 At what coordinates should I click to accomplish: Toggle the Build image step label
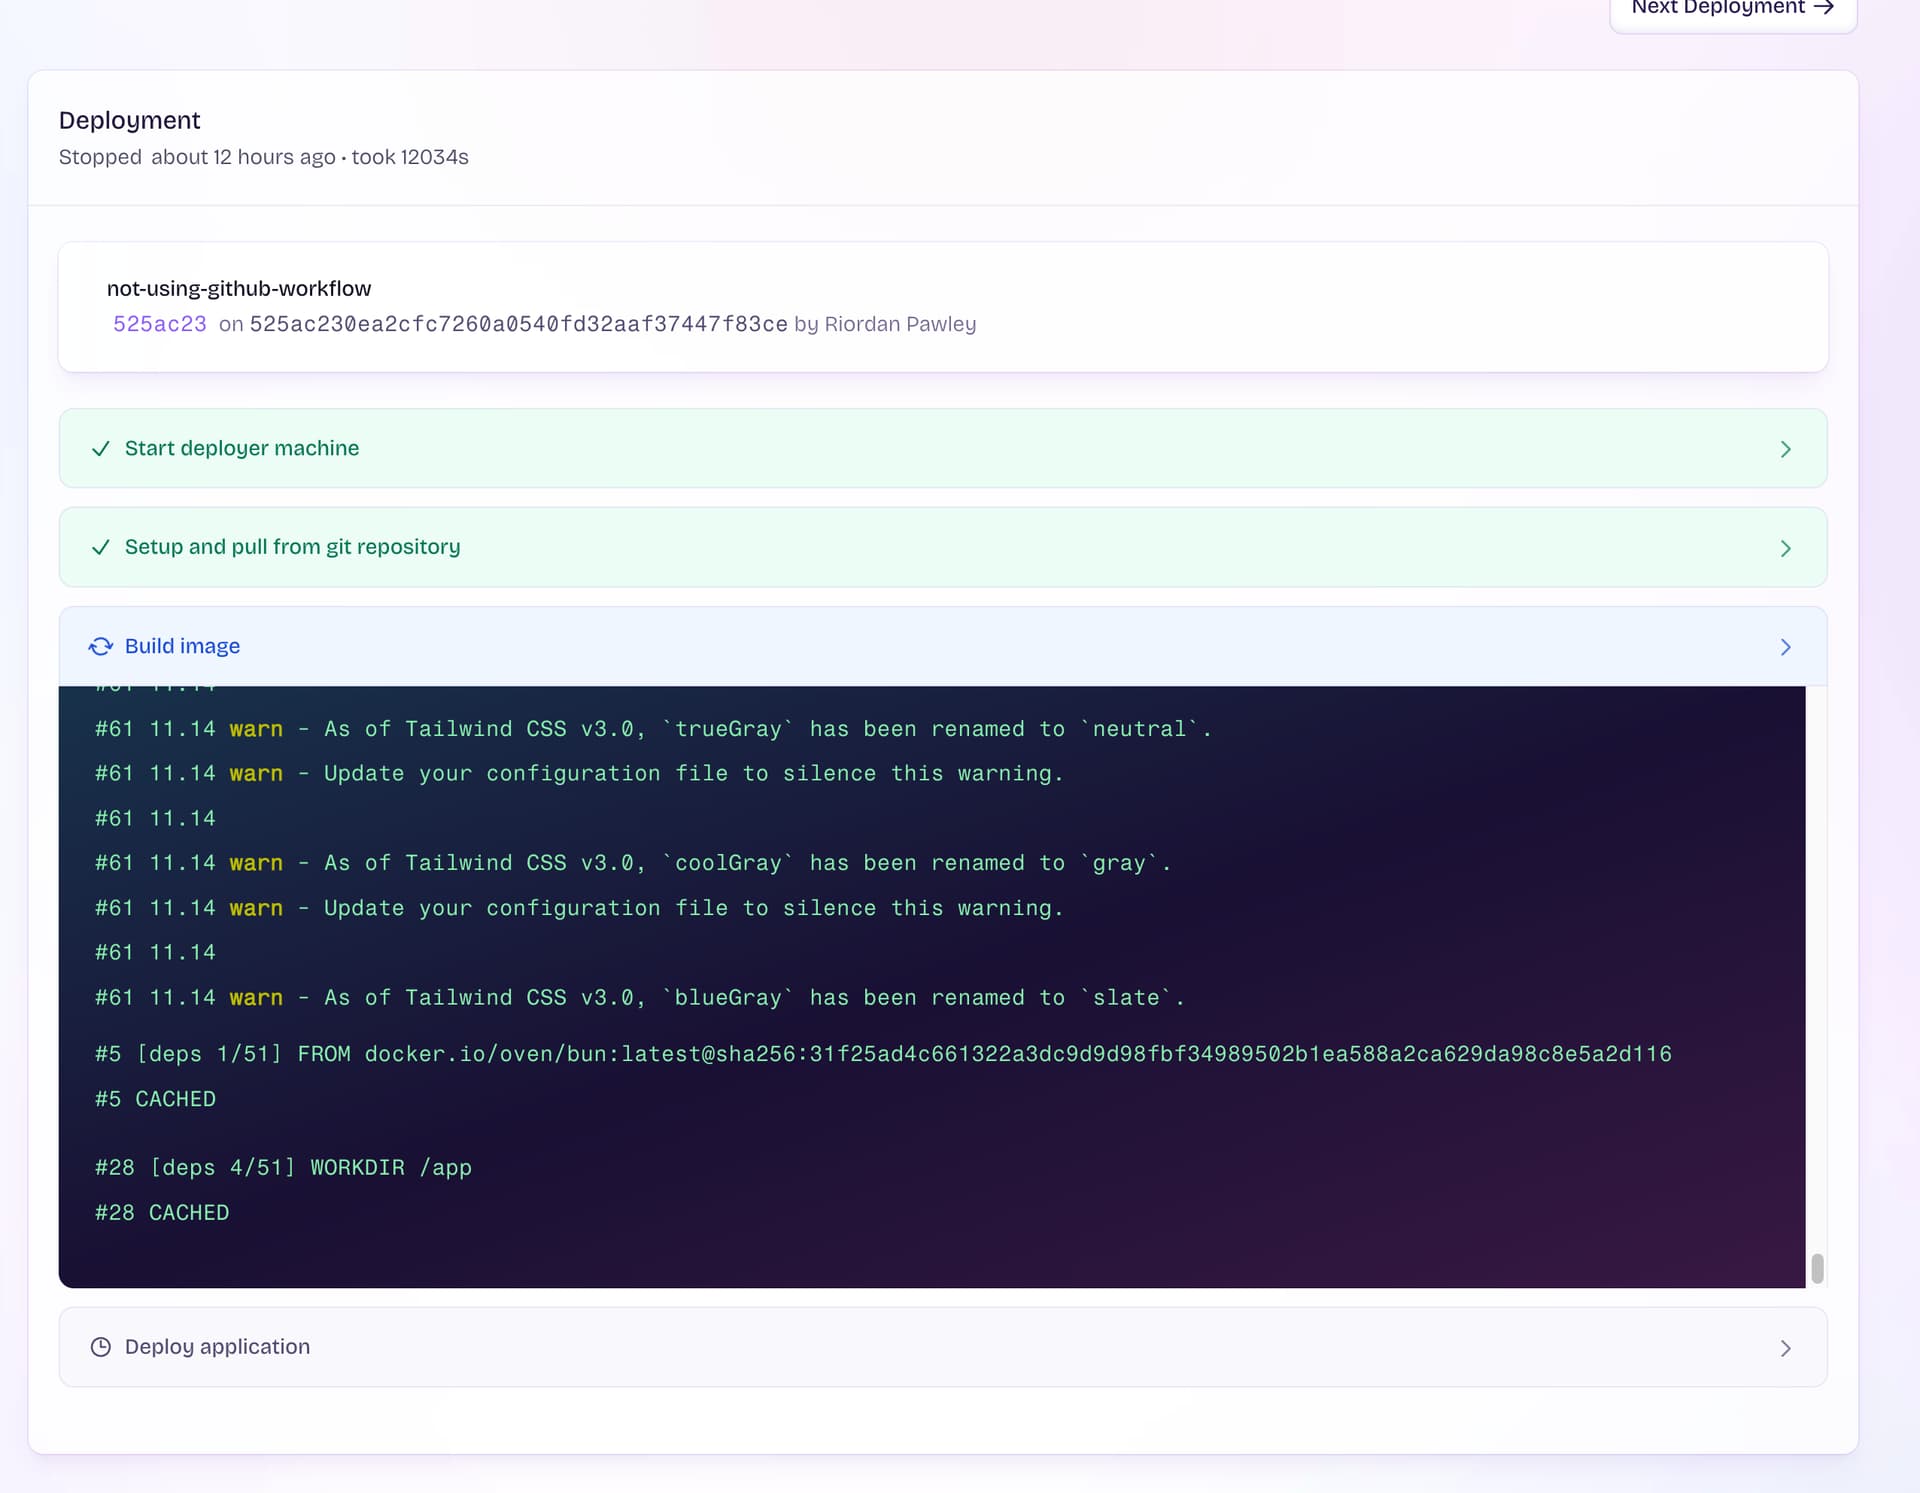tap(182, 646)
